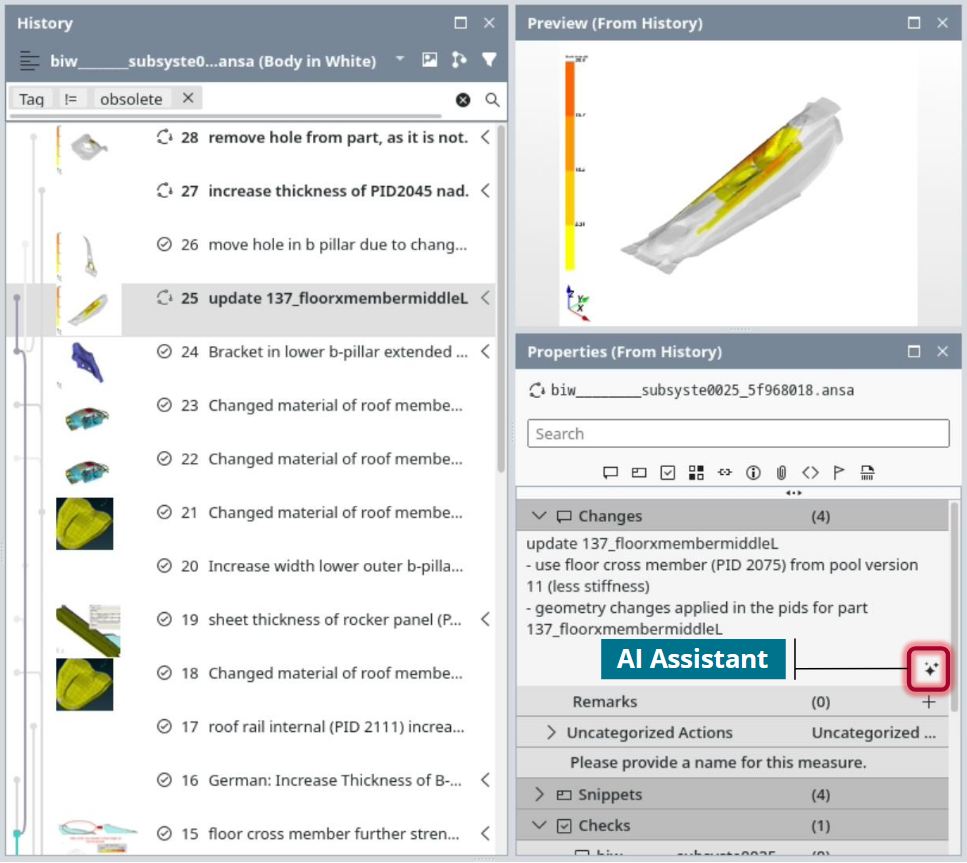Viewport: 967px width, 863px height.
Task: Click the branch graph icon in History
Action: (x=459, y=60)
